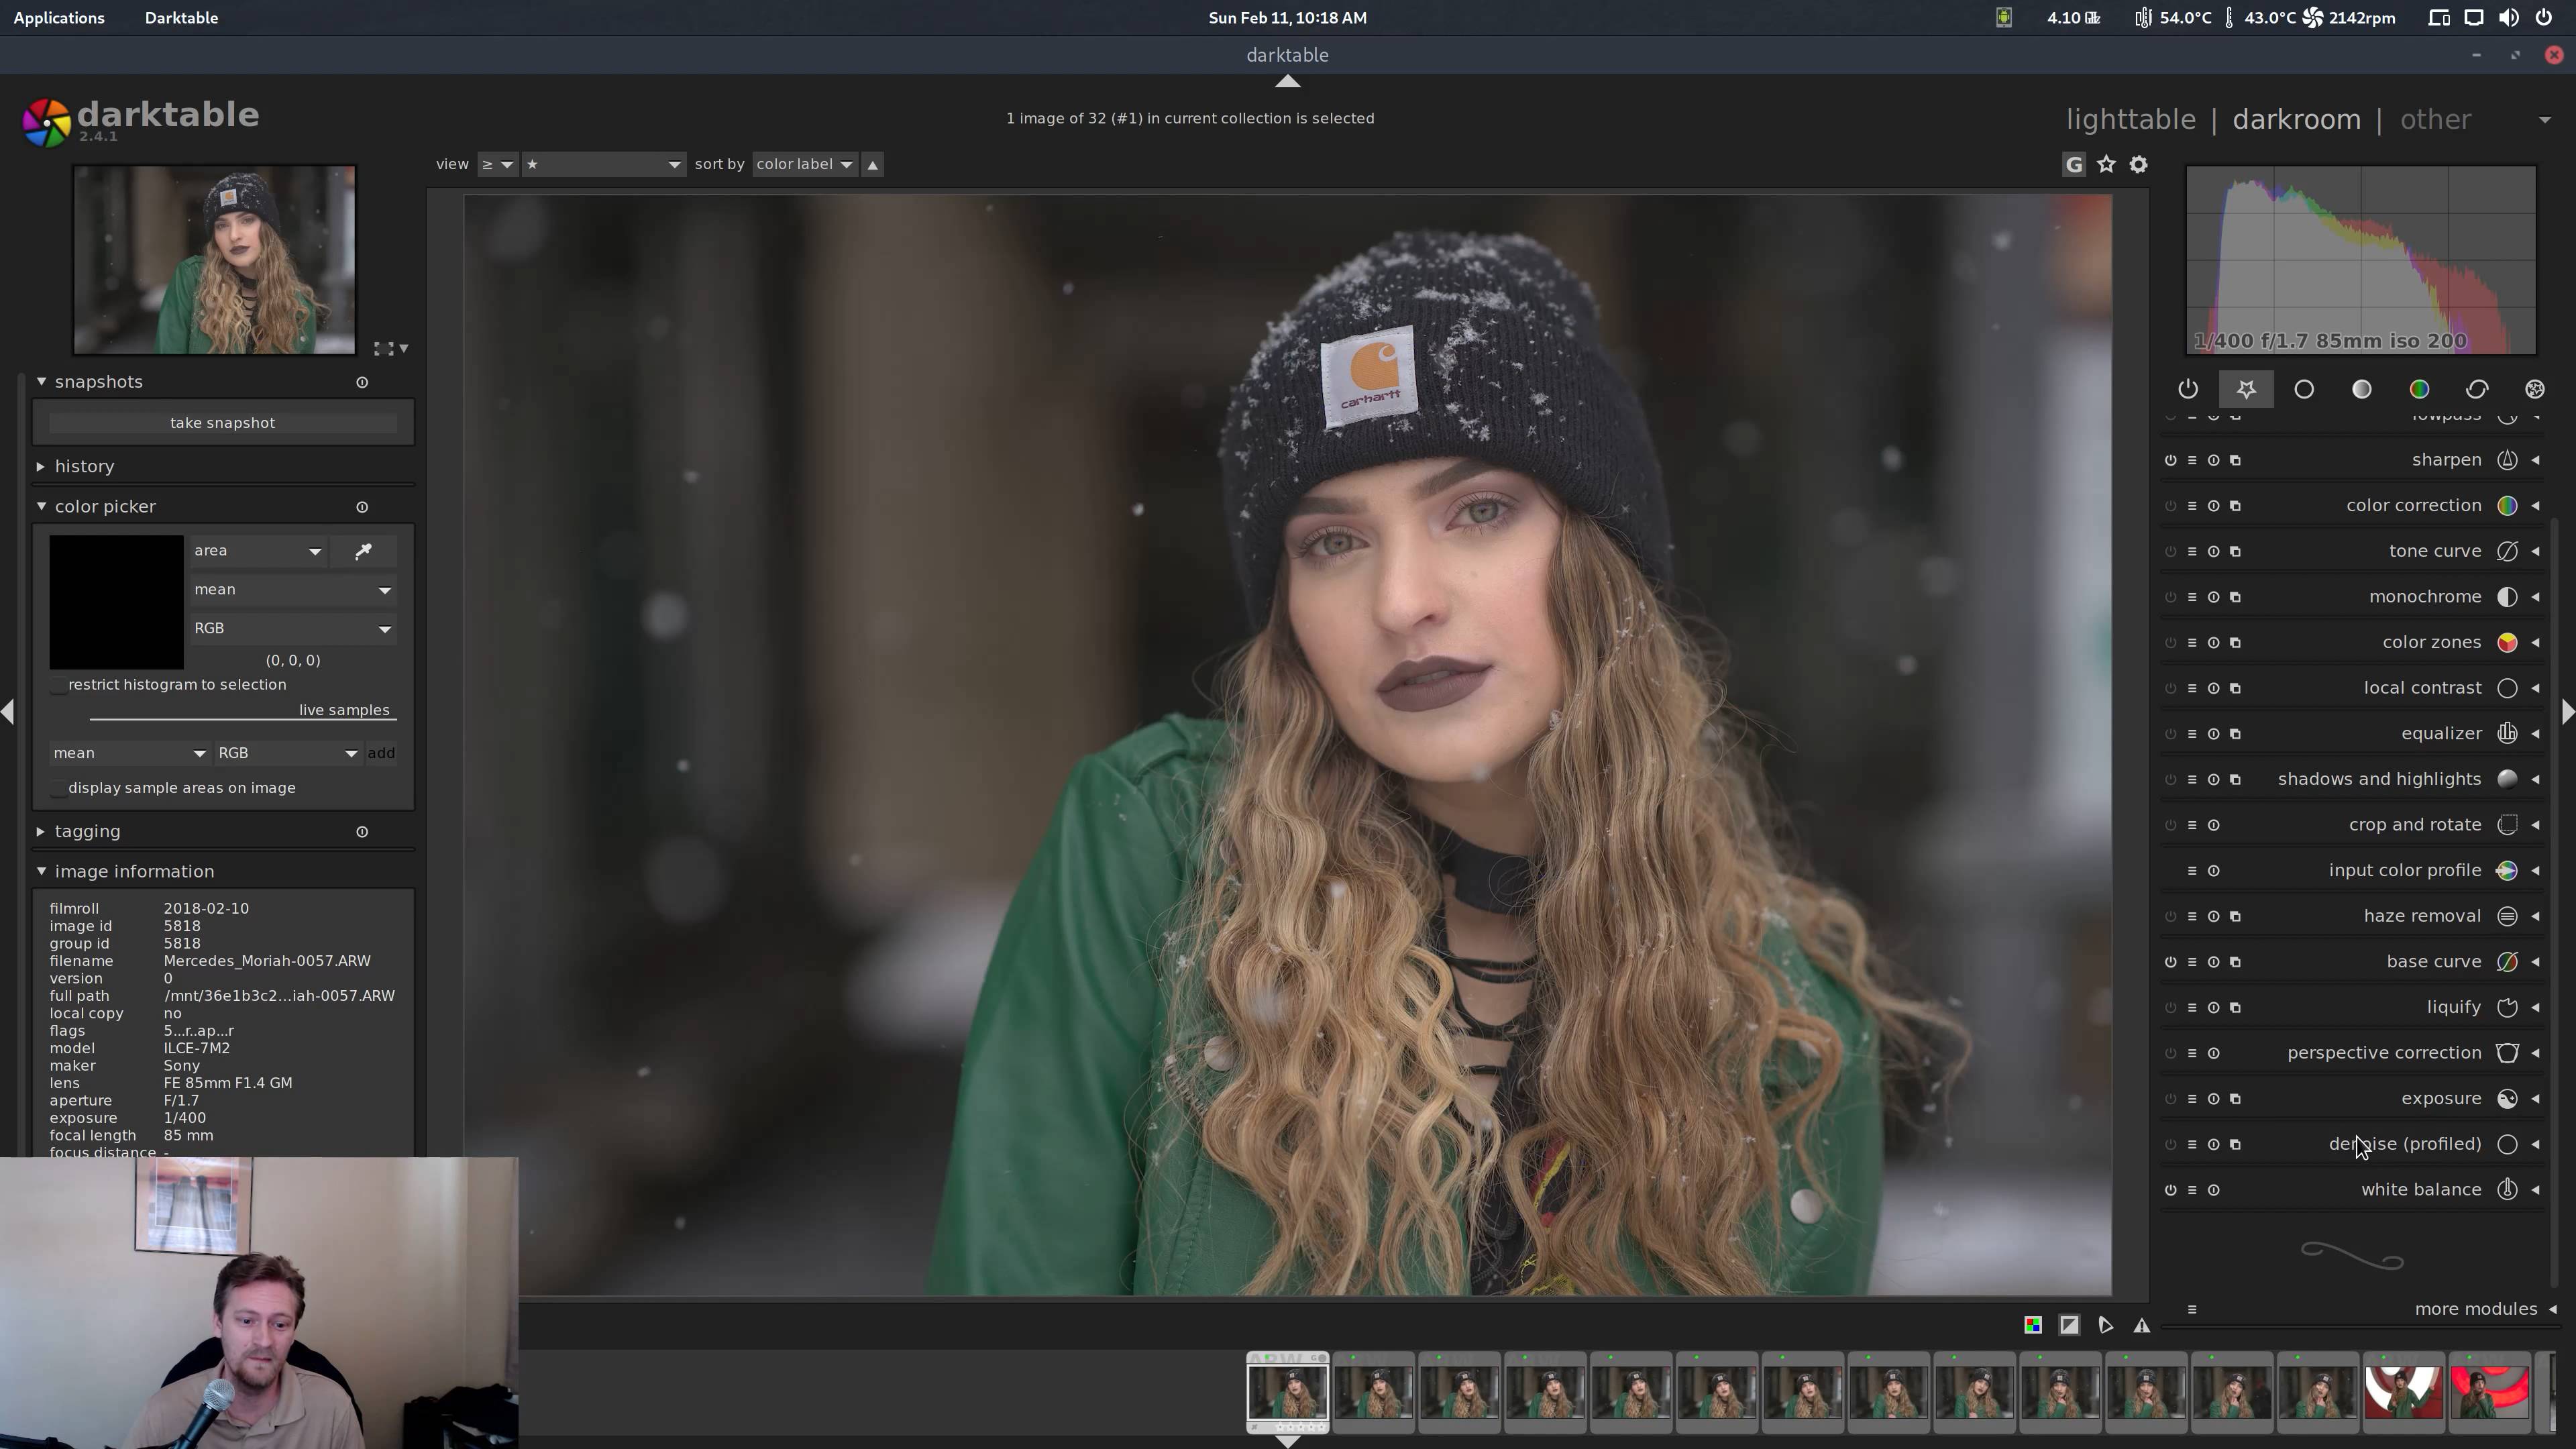Switch to the lighttable view

click(x=2130, y=120)
